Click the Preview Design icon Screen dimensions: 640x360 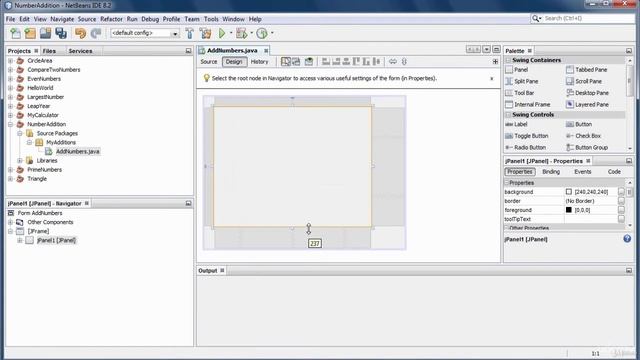[x=309, y=62]
